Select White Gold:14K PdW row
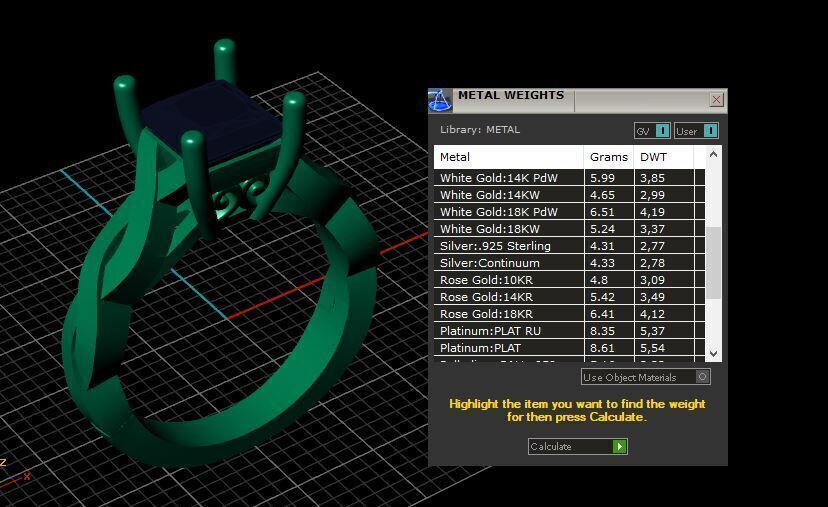Image resolution: width=828 pixels, height=507 pixels. (569, 178)
